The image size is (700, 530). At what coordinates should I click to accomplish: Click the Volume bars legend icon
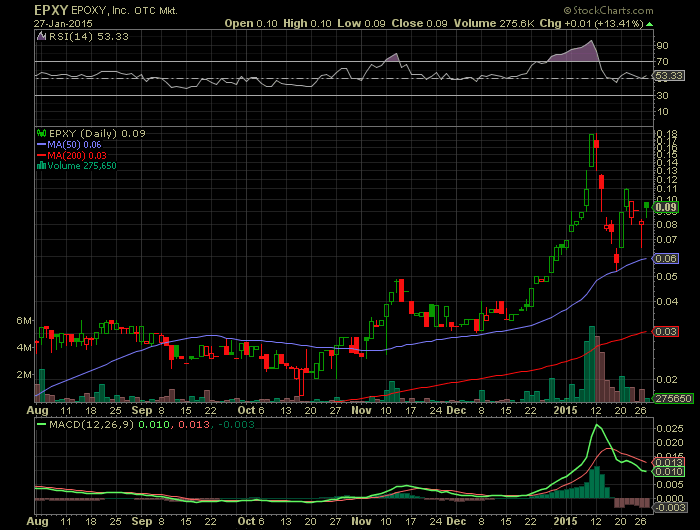42,166
